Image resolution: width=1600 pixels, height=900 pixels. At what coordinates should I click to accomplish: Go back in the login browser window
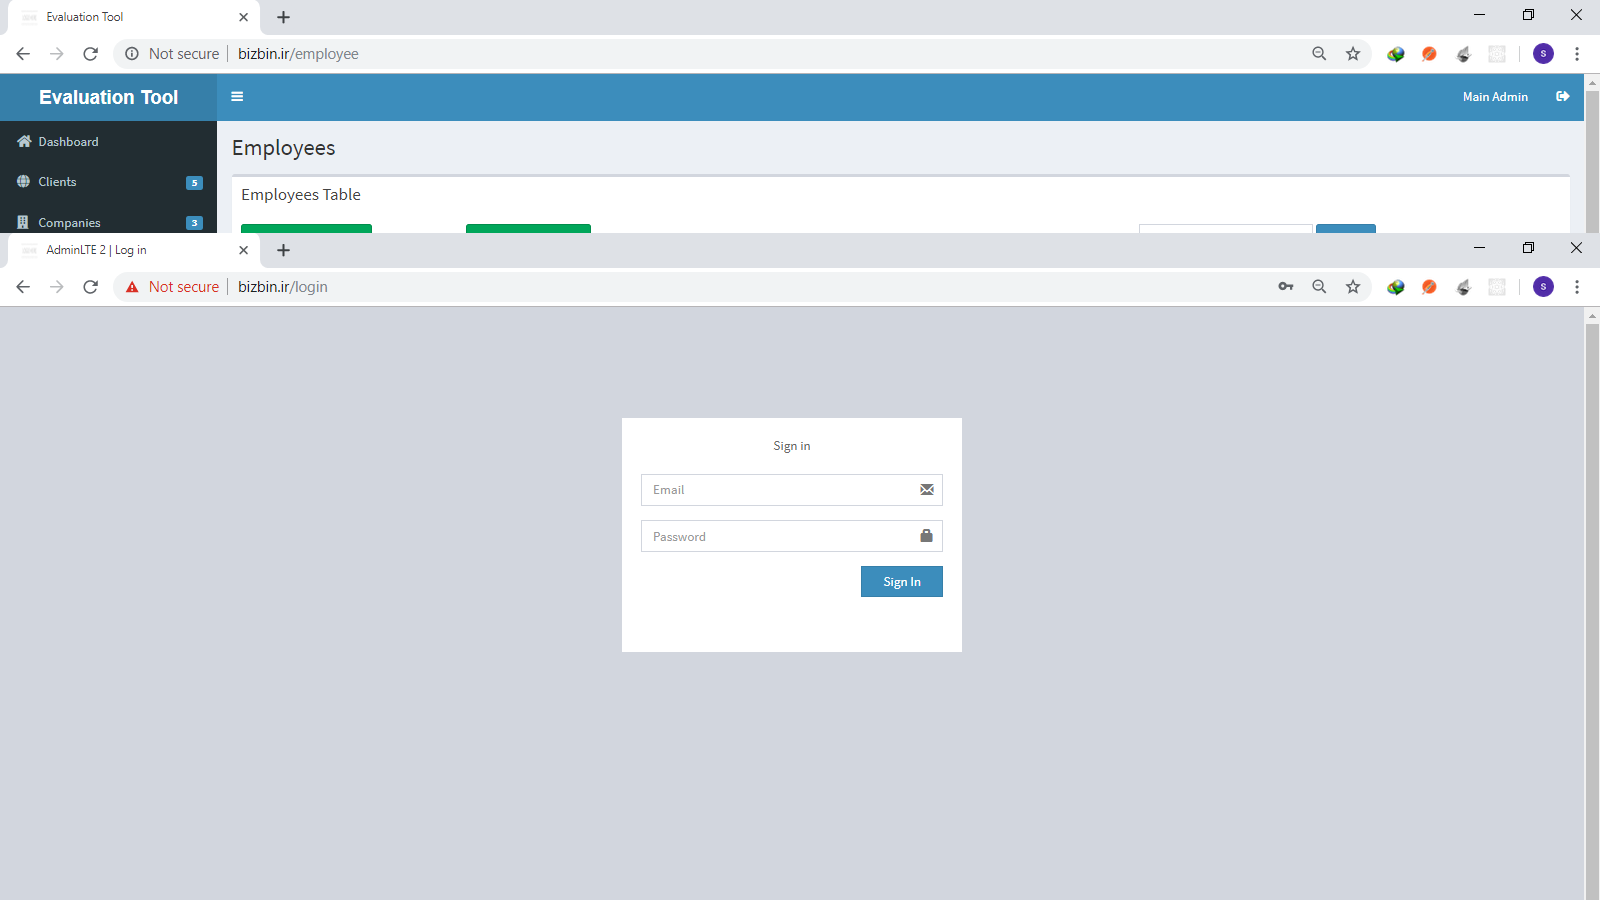[x=23, y=287]
